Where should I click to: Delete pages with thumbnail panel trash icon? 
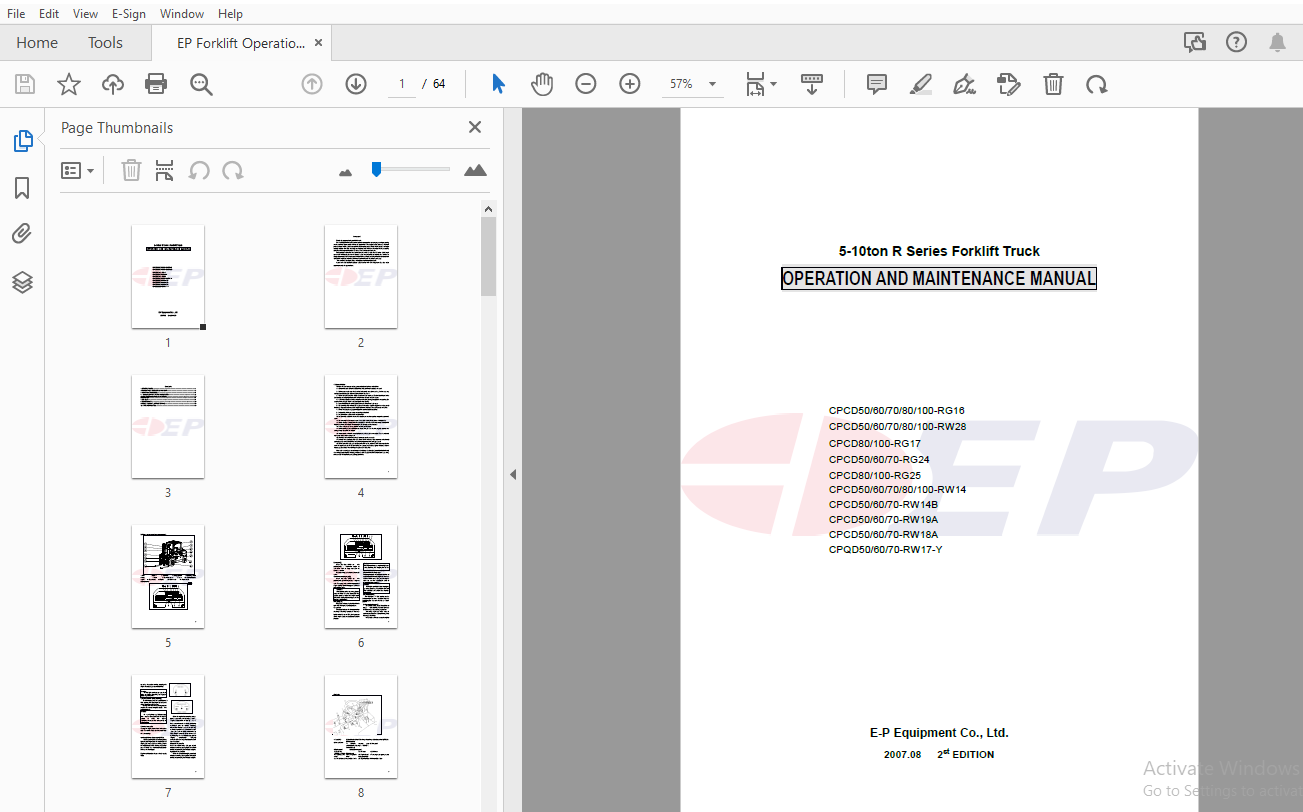131,170
